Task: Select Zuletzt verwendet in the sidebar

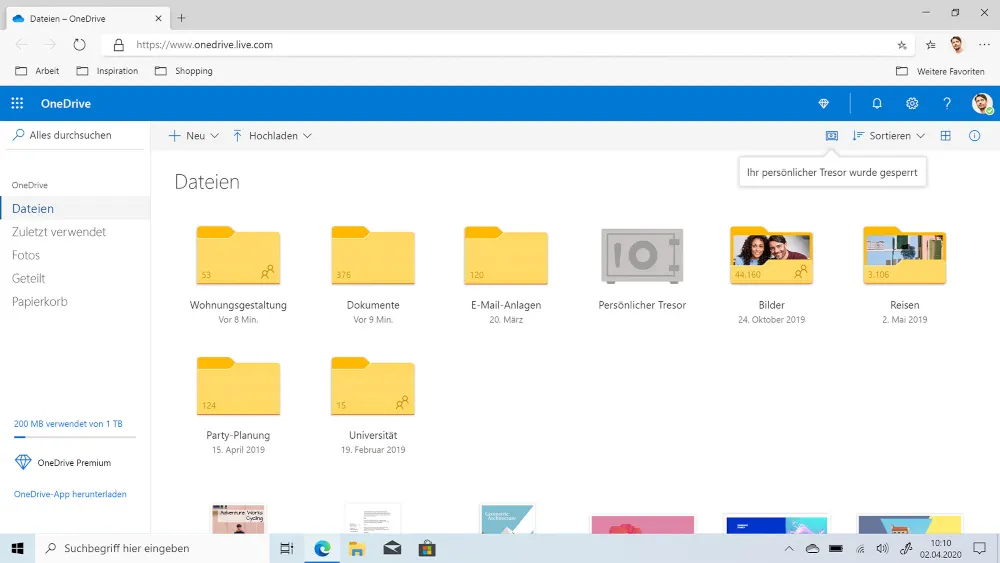Action: click(59, 232)
